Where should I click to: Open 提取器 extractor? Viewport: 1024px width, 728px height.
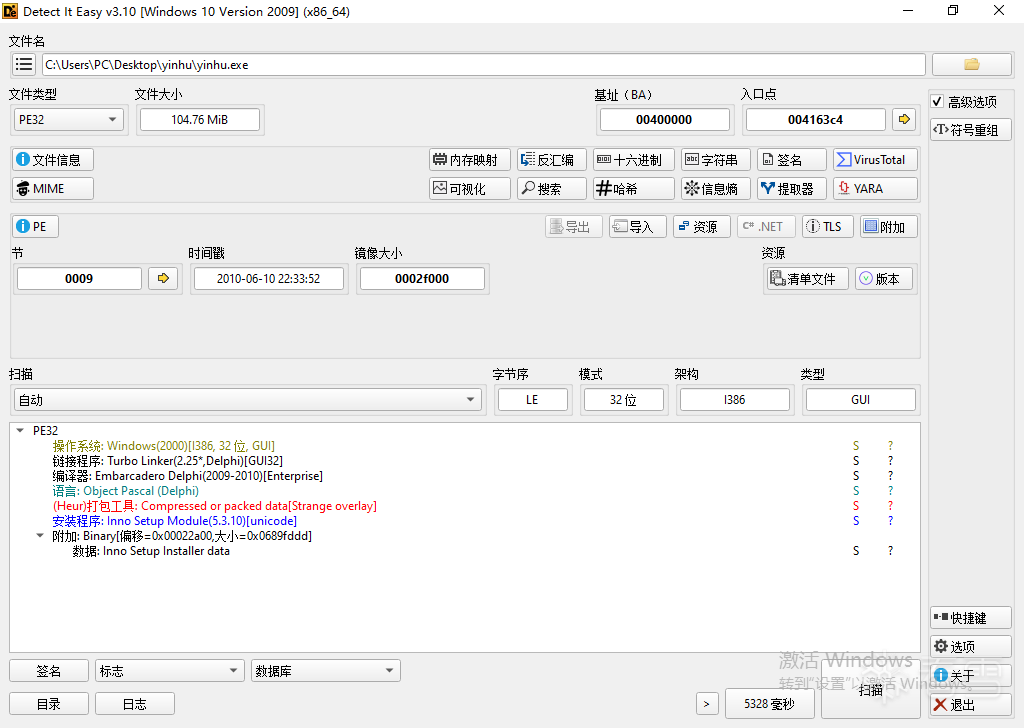792,189
